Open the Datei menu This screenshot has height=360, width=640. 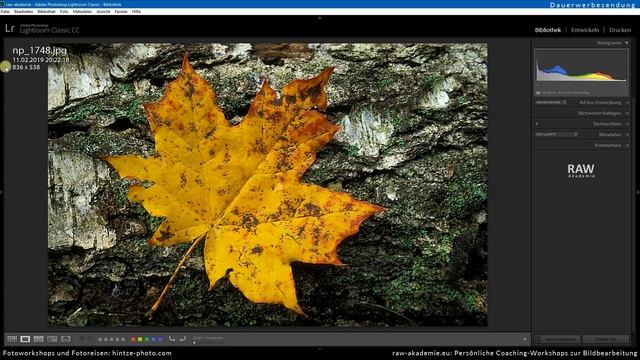pos(5,11)
